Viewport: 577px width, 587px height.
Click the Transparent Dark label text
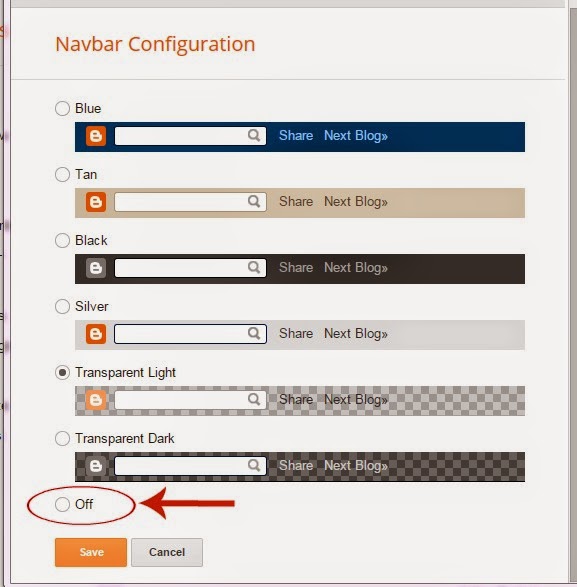[x=125, y=438]
